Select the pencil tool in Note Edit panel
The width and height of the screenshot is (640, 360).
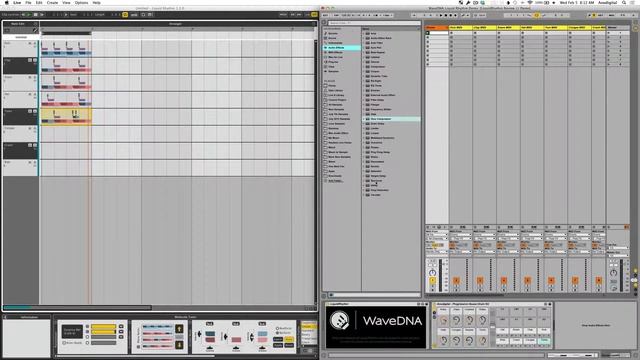pyautogui.click(x=35, y=30)
